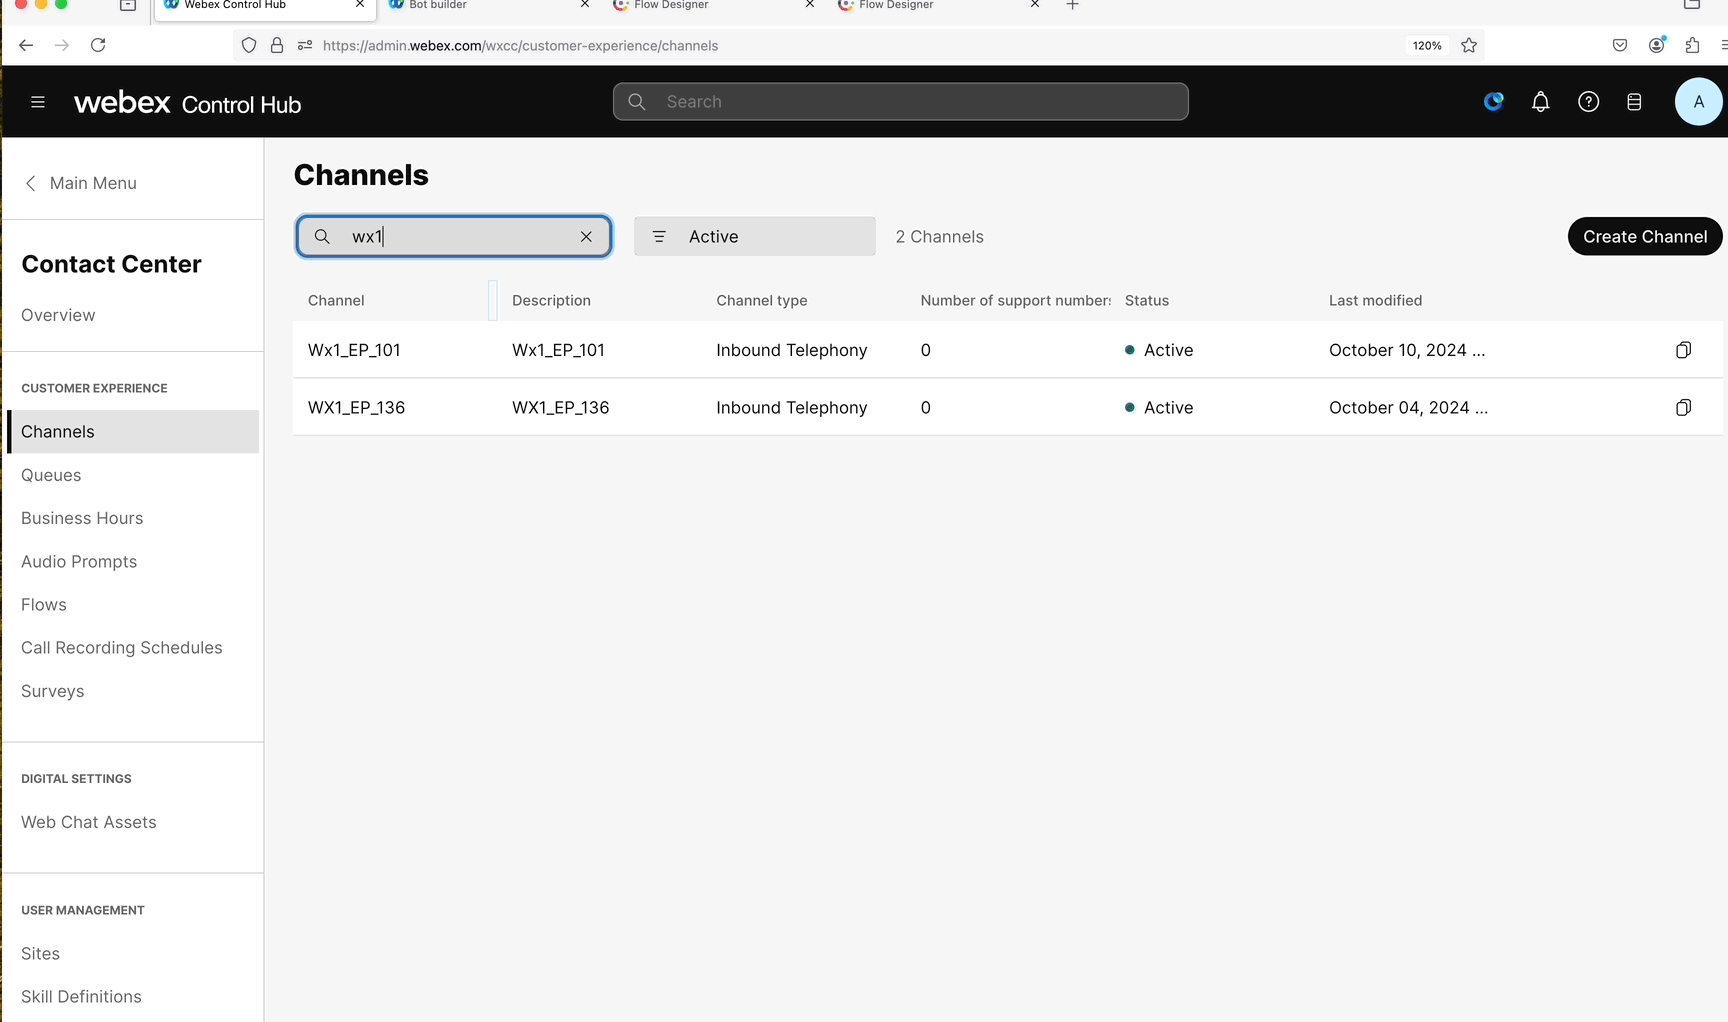
Task: Open the help question mark icon
Action: 1588,102
